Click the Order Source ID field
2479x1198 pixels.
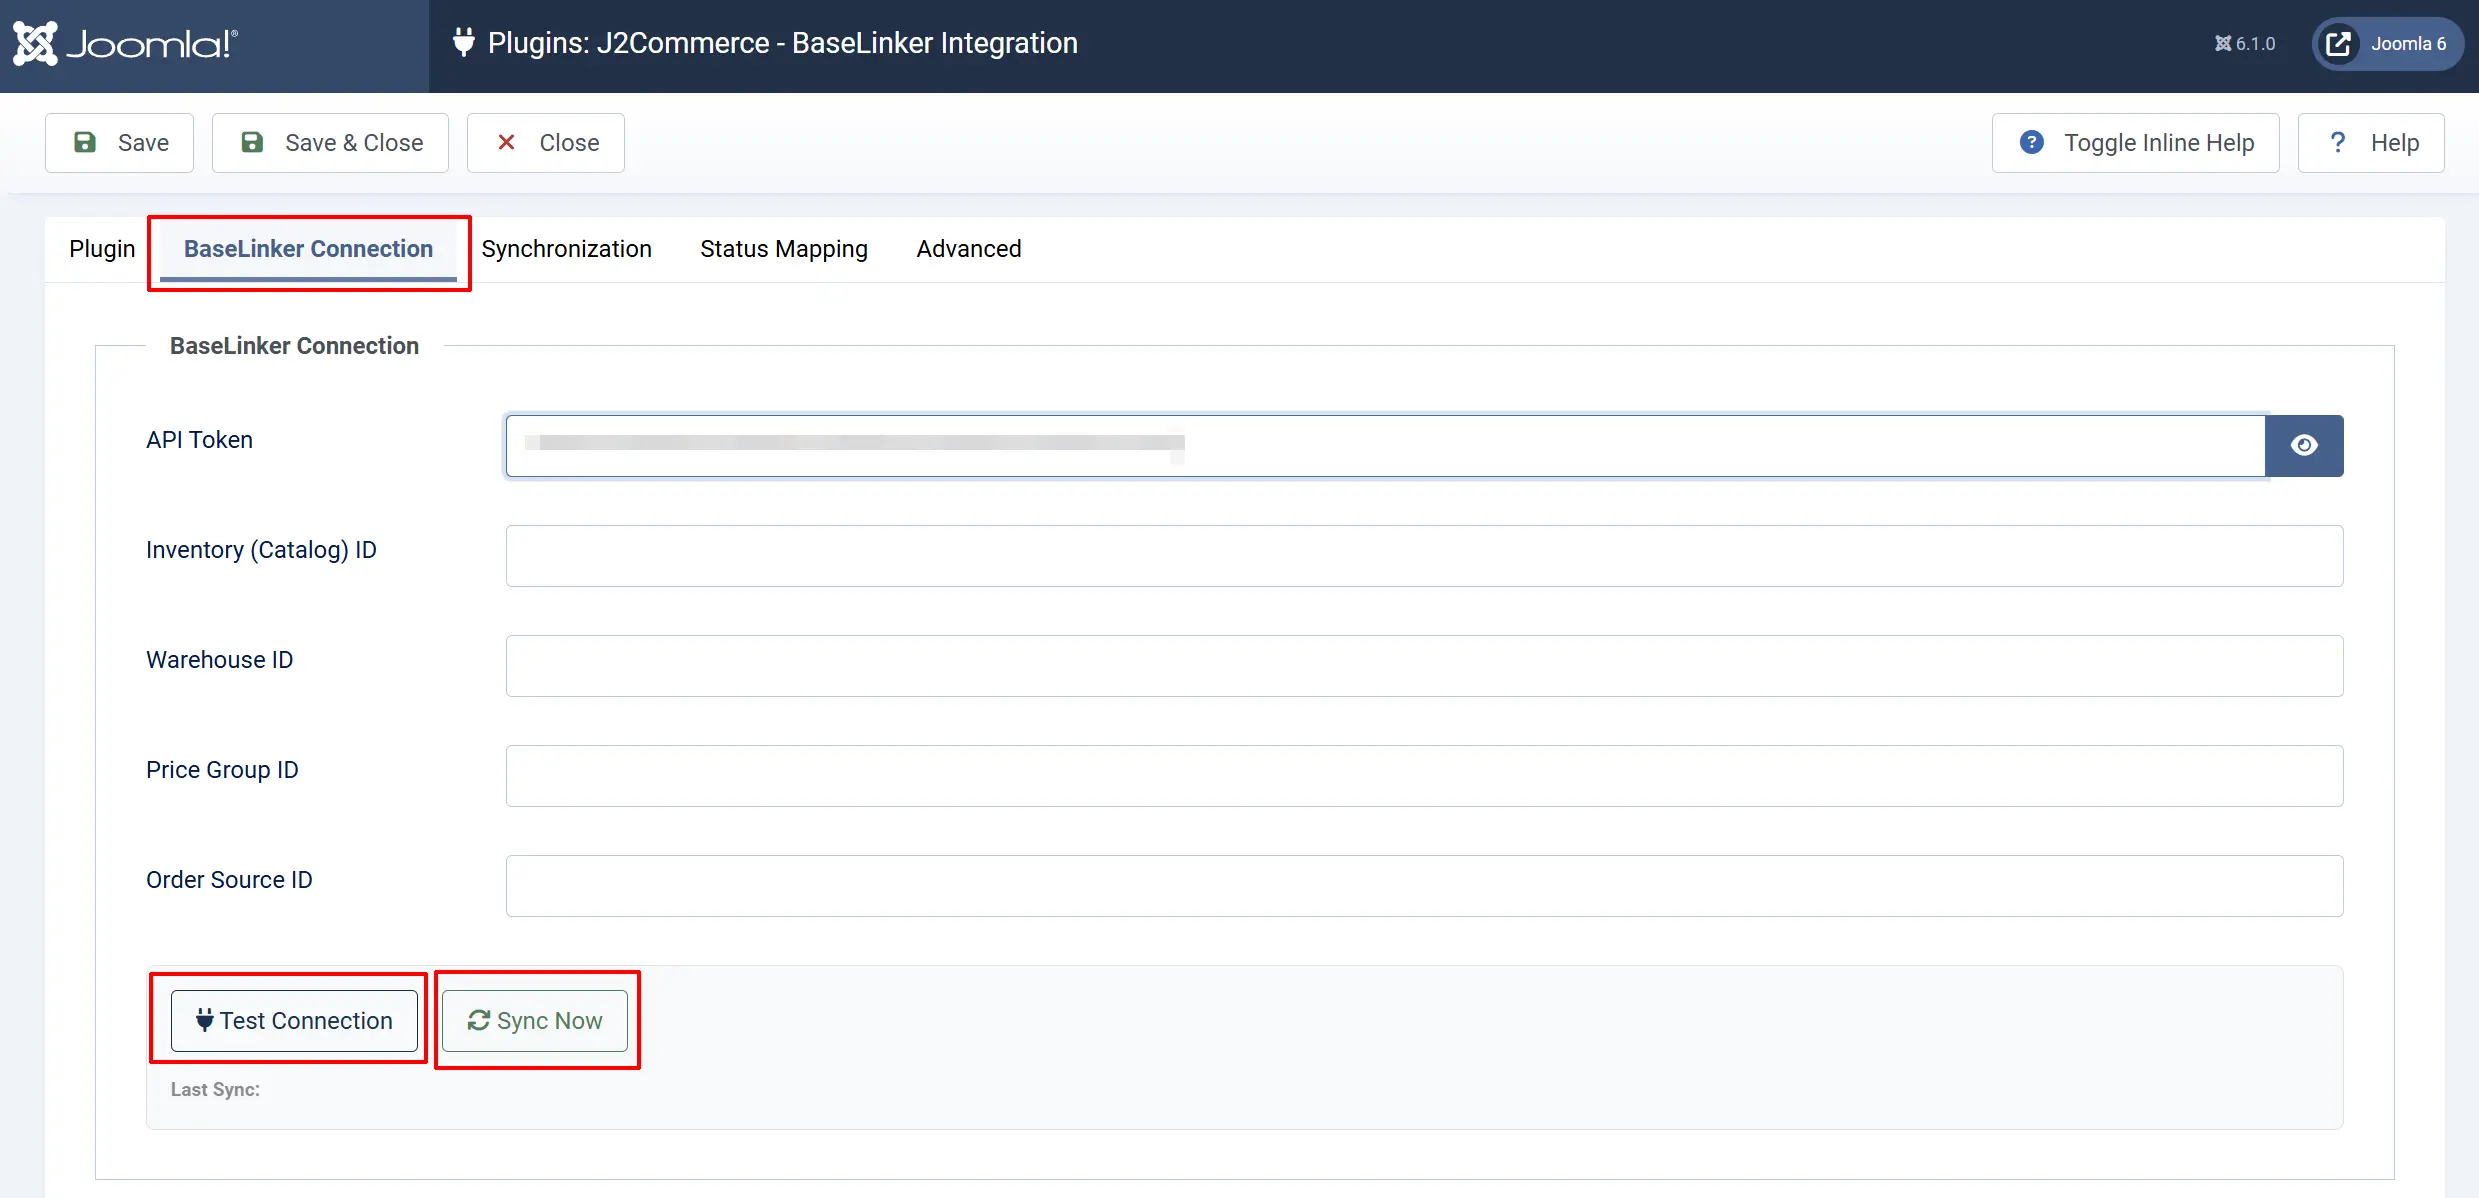(x=1424, y=886)
